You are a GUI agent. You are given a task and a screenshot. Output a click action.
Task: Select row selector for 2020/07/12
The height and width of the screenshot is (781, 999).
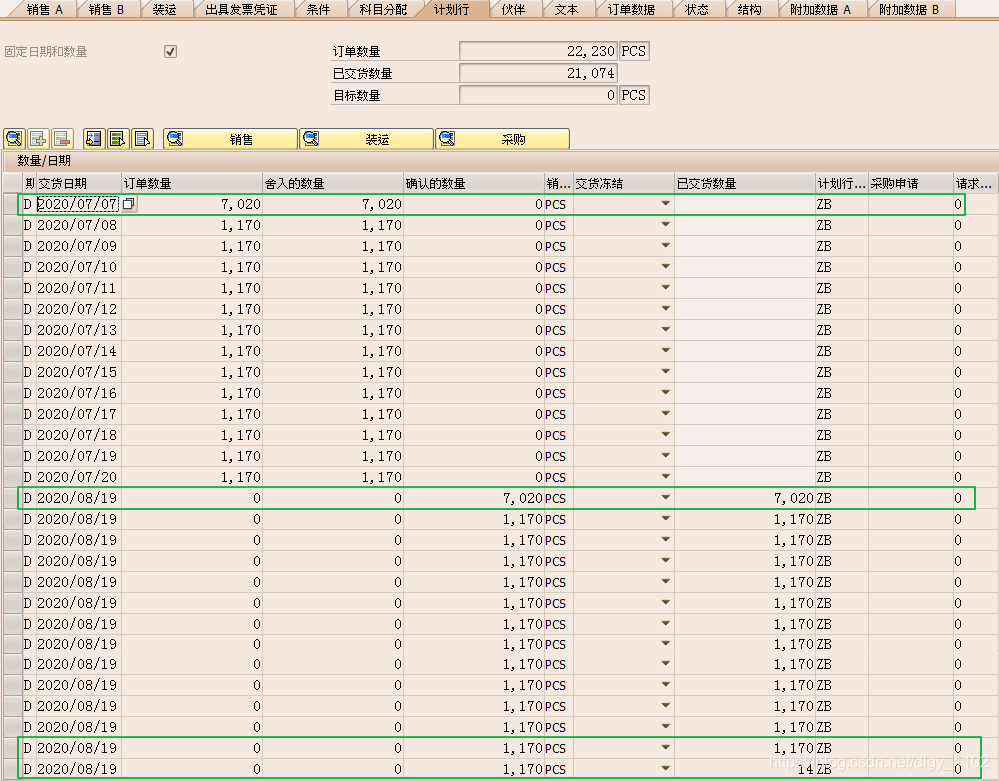coord(13,309)
